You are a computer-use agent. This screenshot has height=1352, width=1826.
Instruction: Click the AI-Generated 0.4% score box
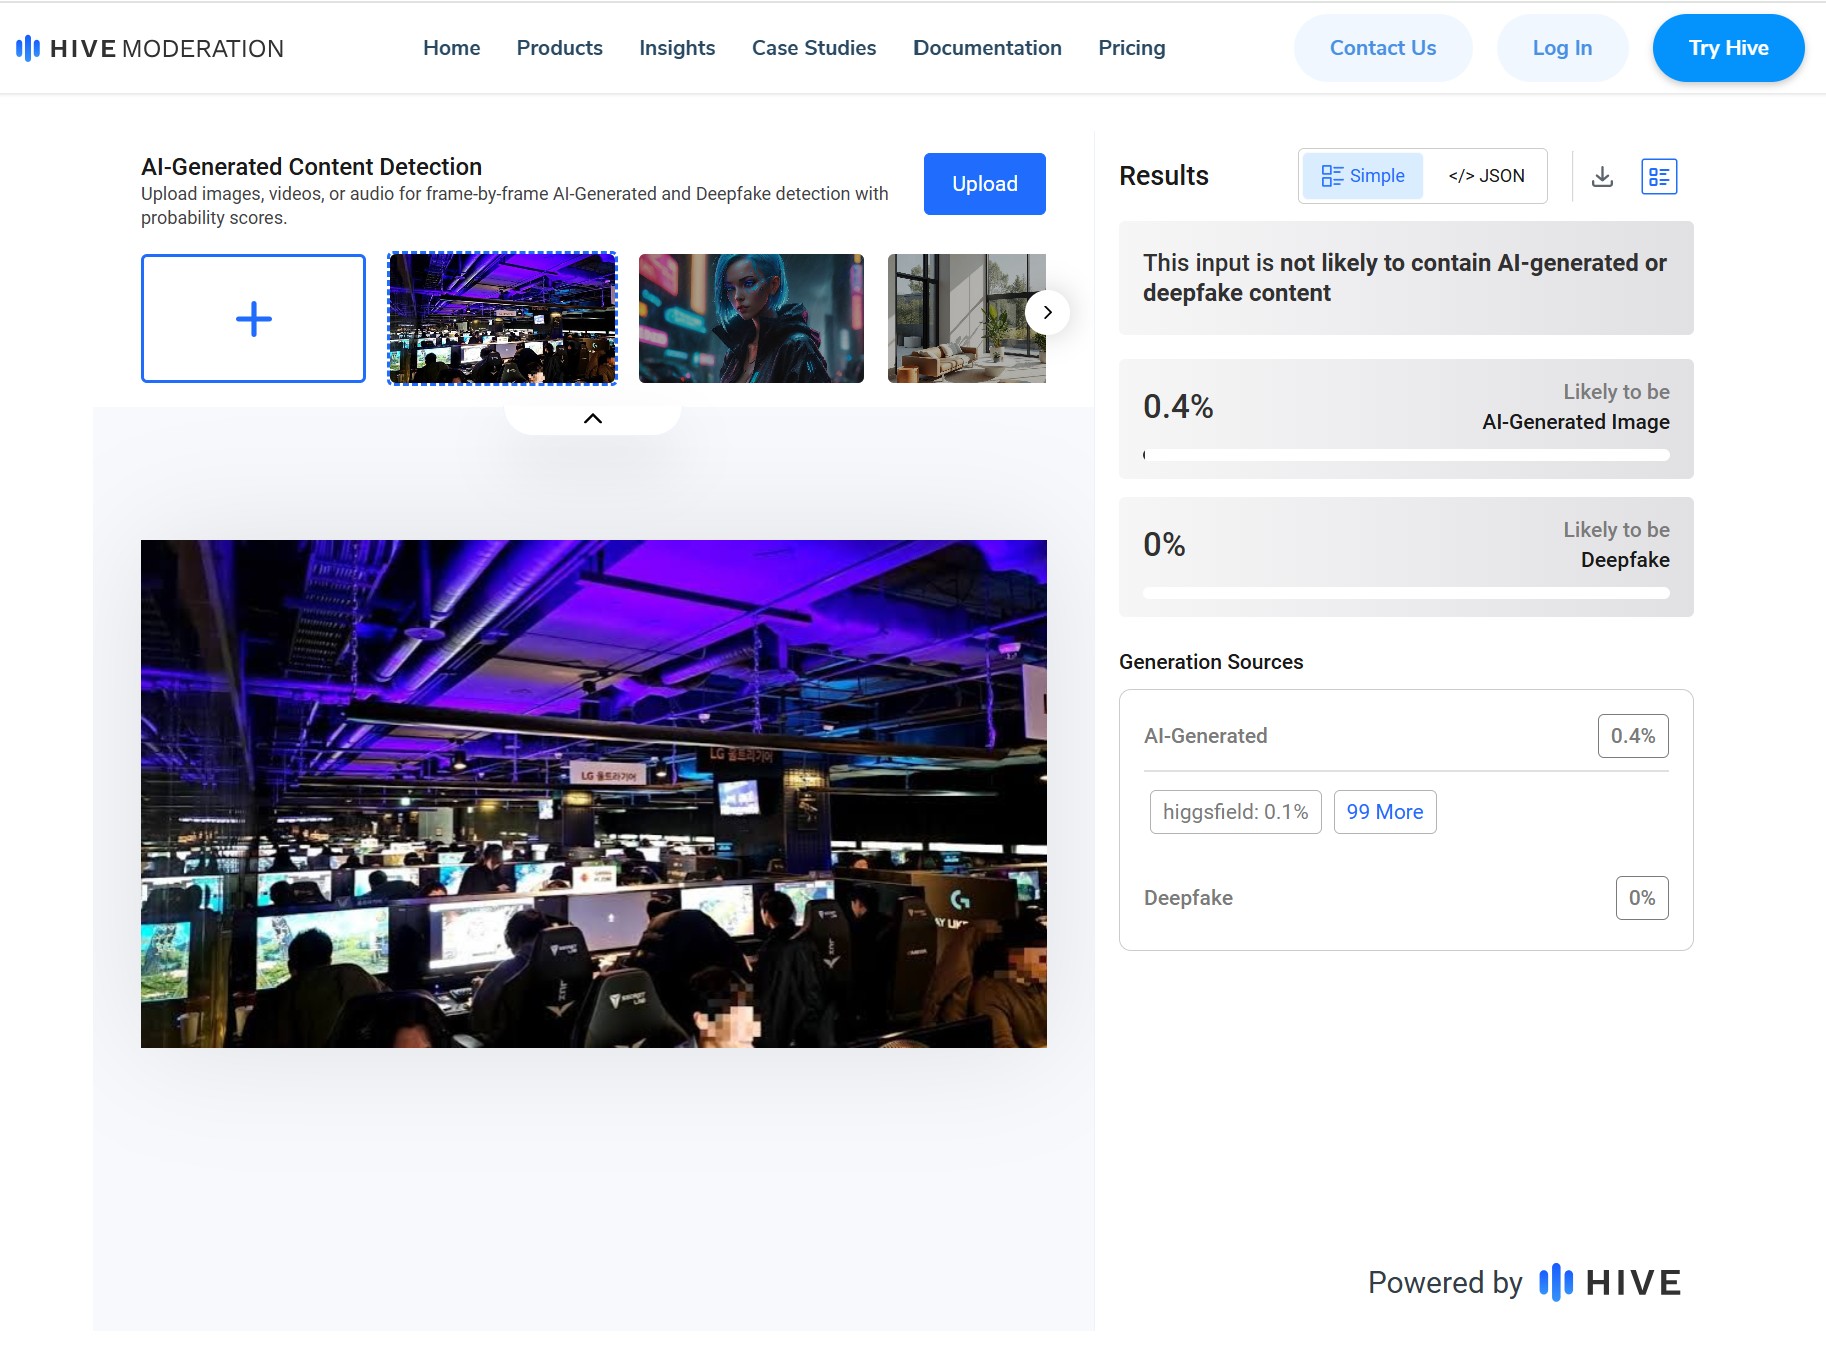pos(1633,736)
